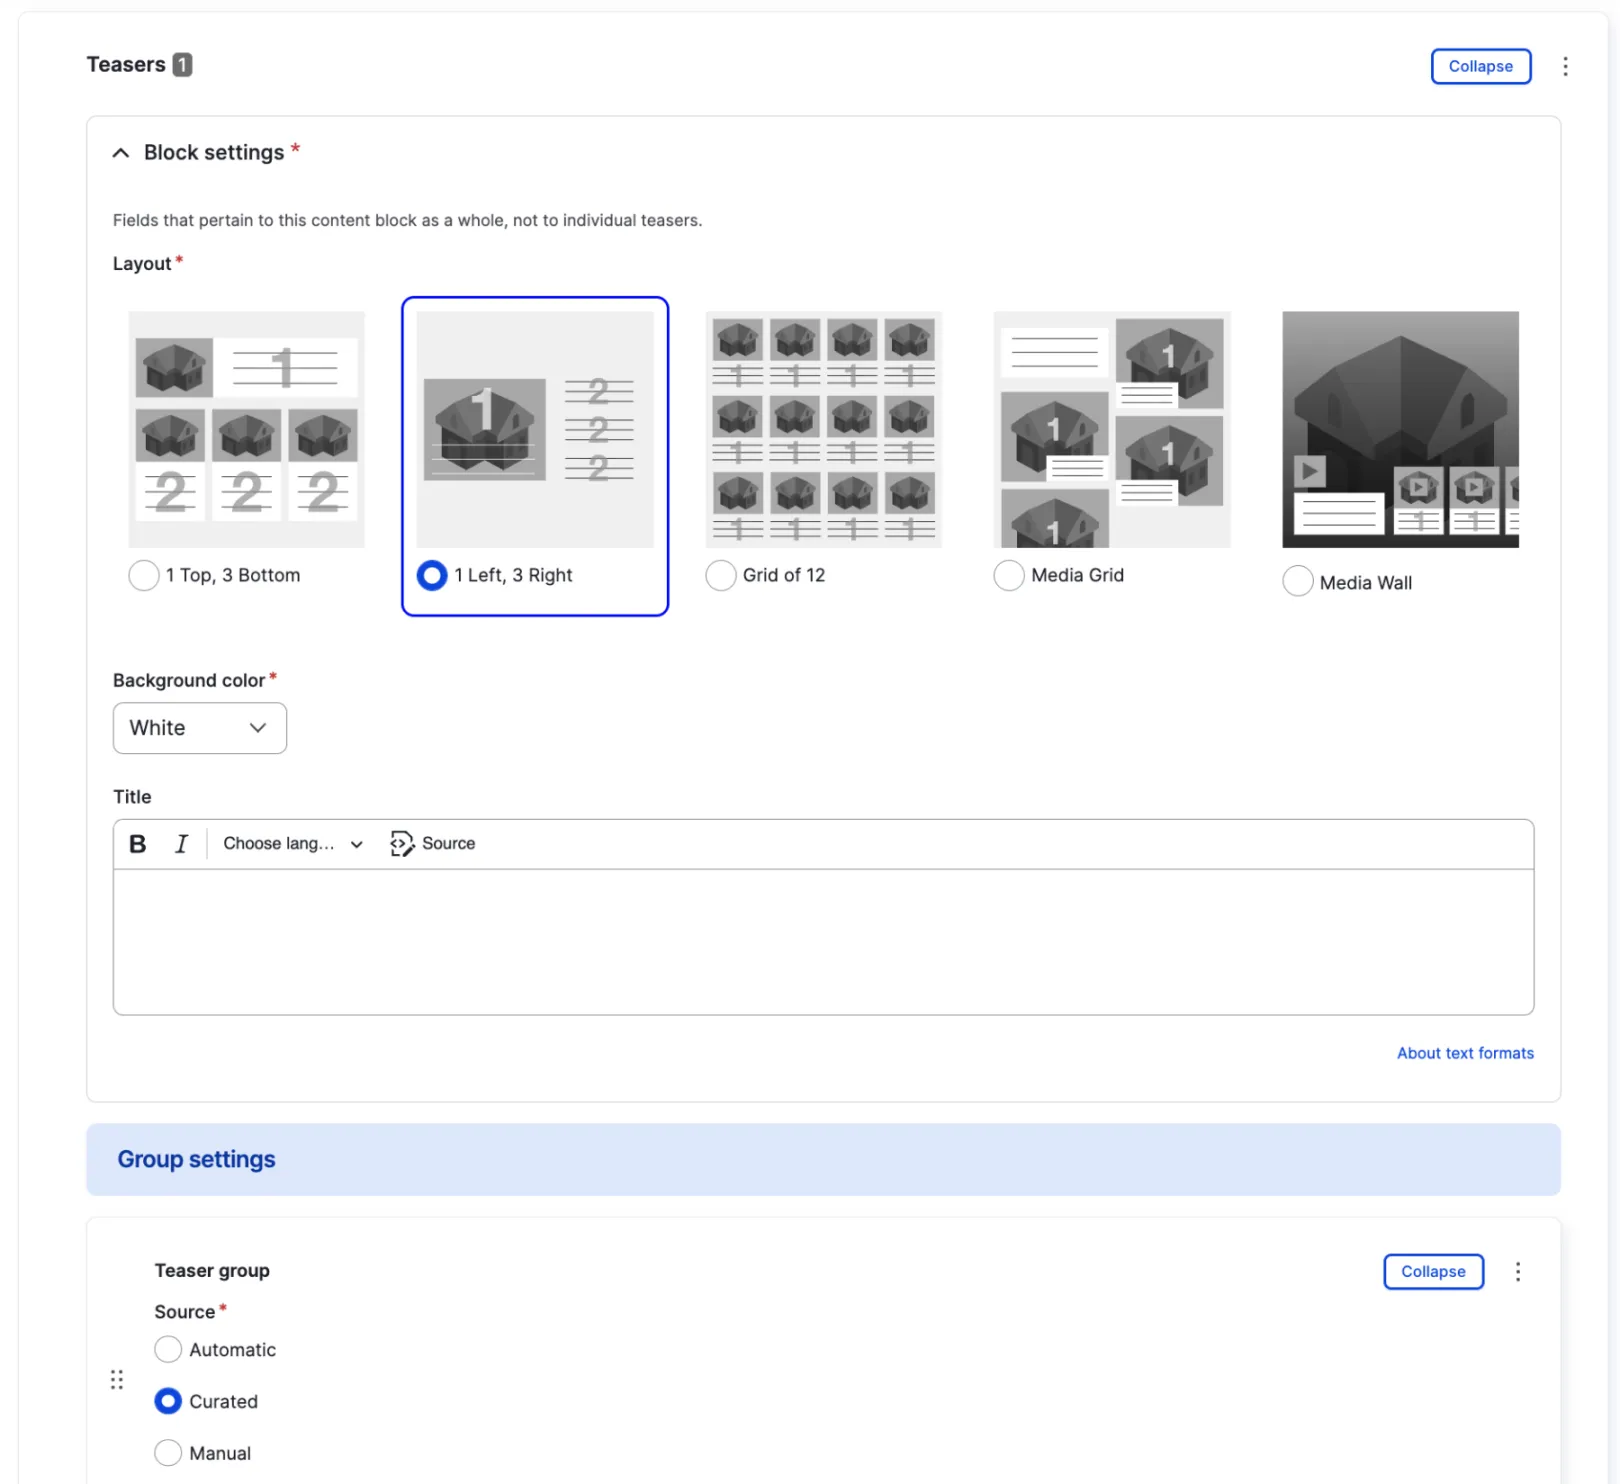
Task: Collapse the Teasers block
Action: click(1480, 66)
